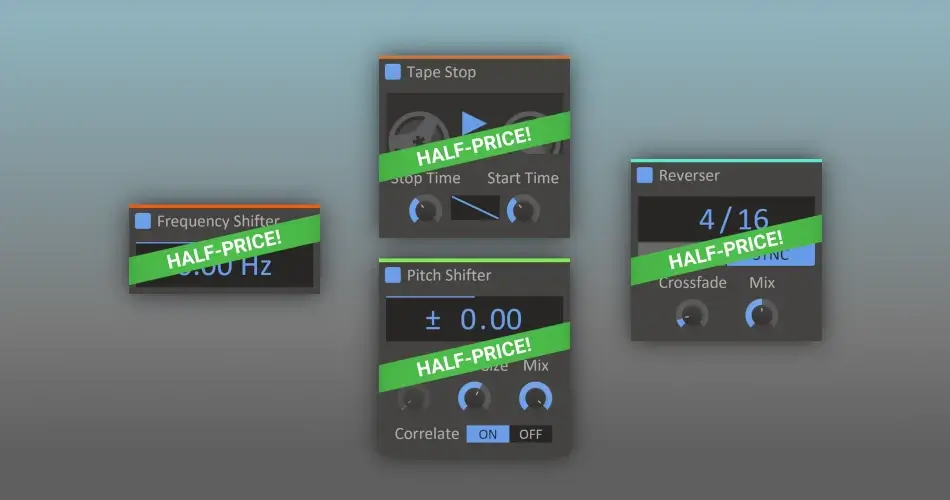Toggle the Pitch Shifter enable square
Viewport: 950px width, 500px height.
point(393,275)
